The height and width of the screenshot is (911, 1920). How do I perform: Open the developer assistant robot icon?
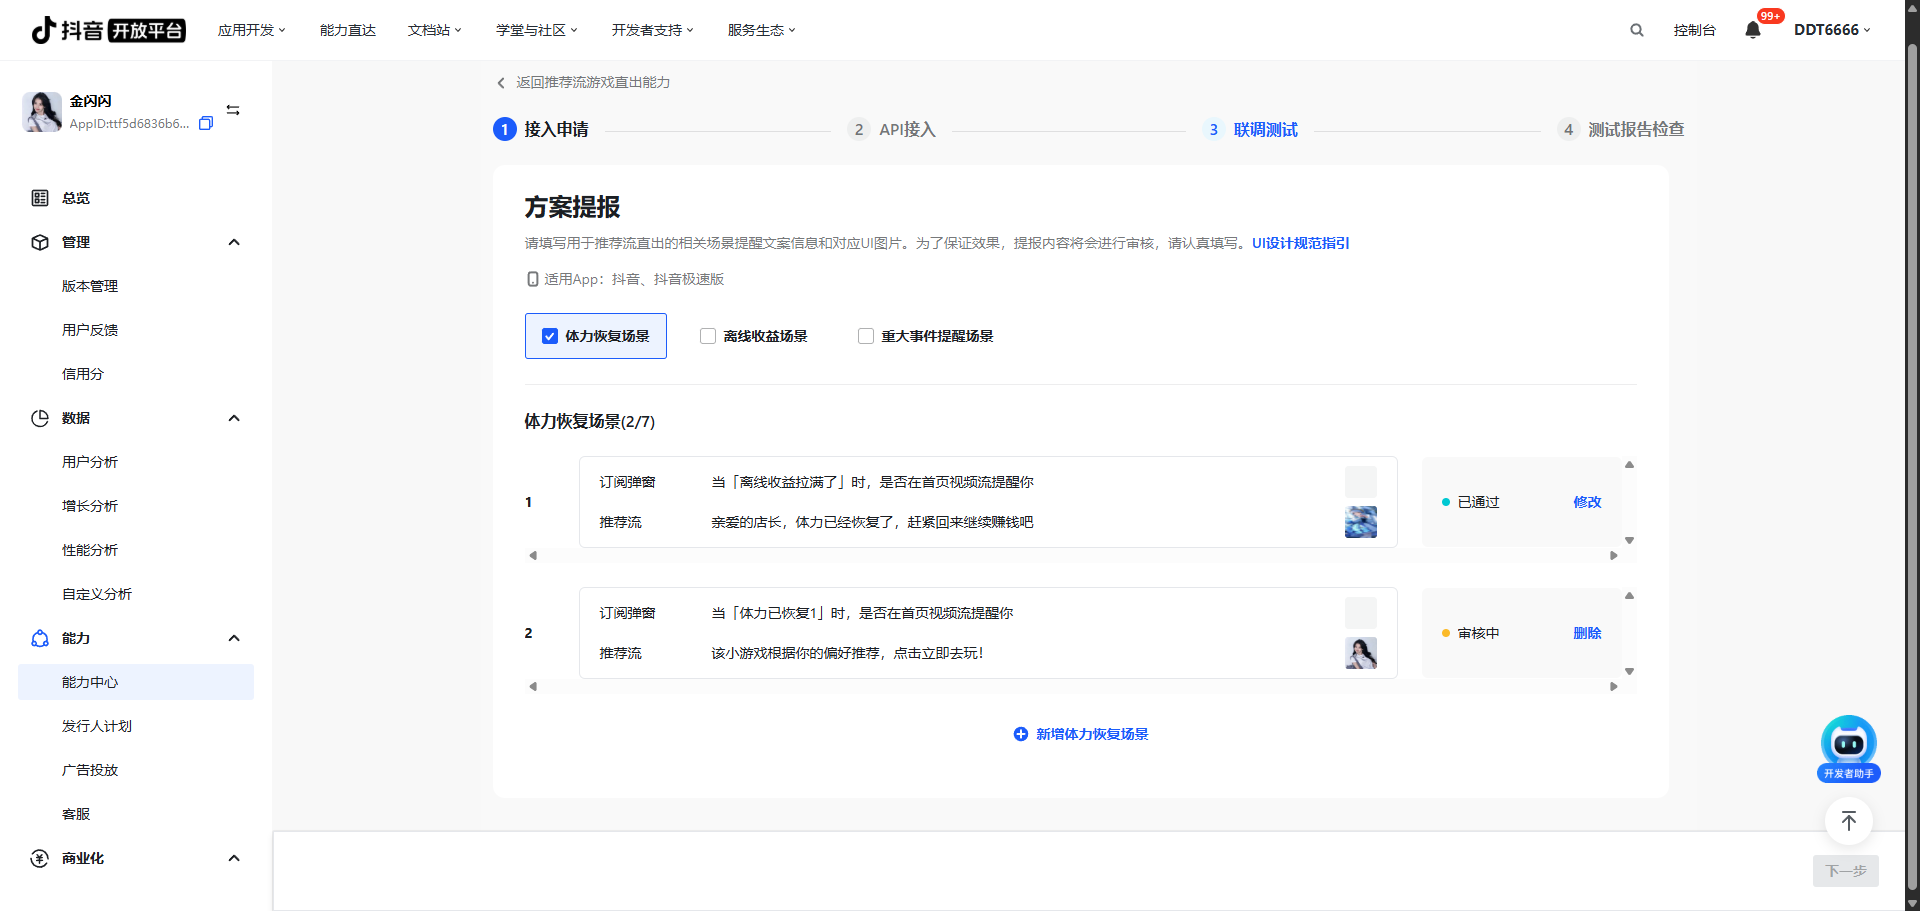(1848, 745)
